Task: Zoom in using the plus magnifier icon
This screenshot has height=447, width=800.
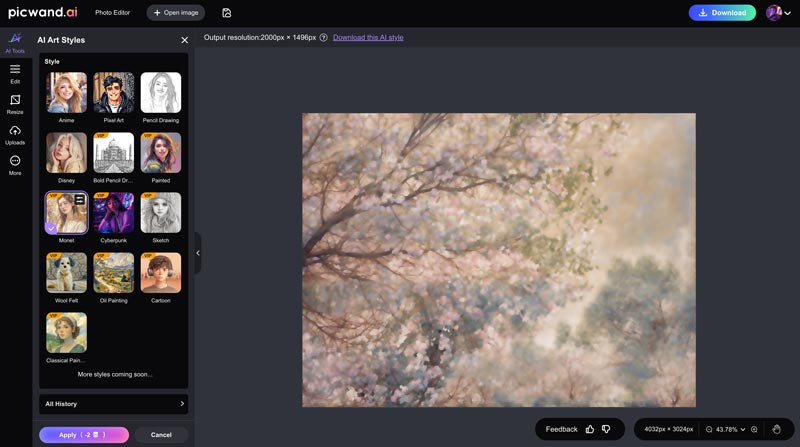Action: point(754,430)
